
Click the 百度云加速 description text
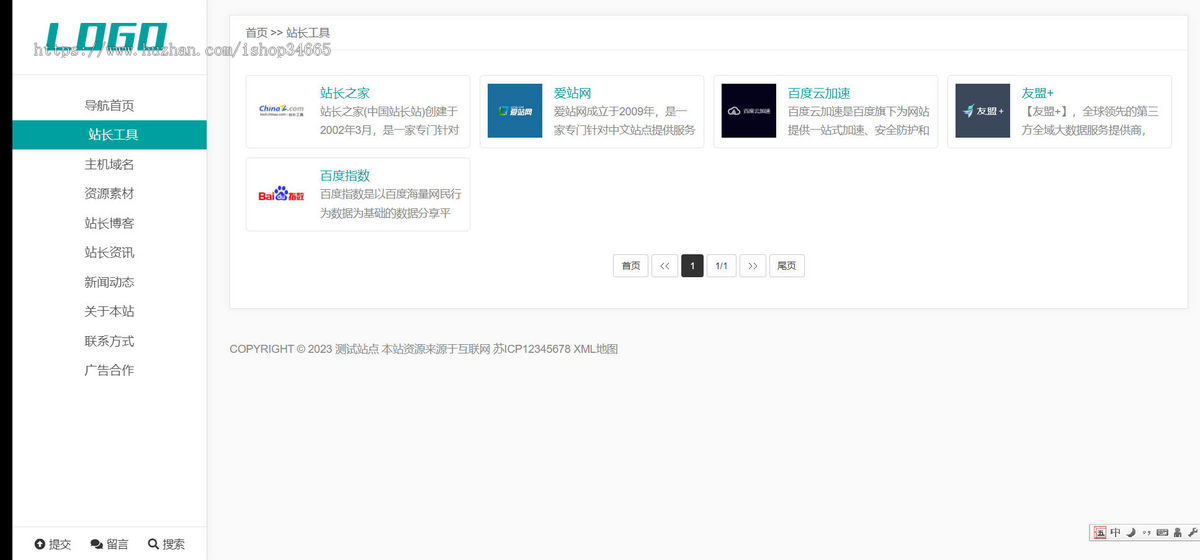[859, 121]
